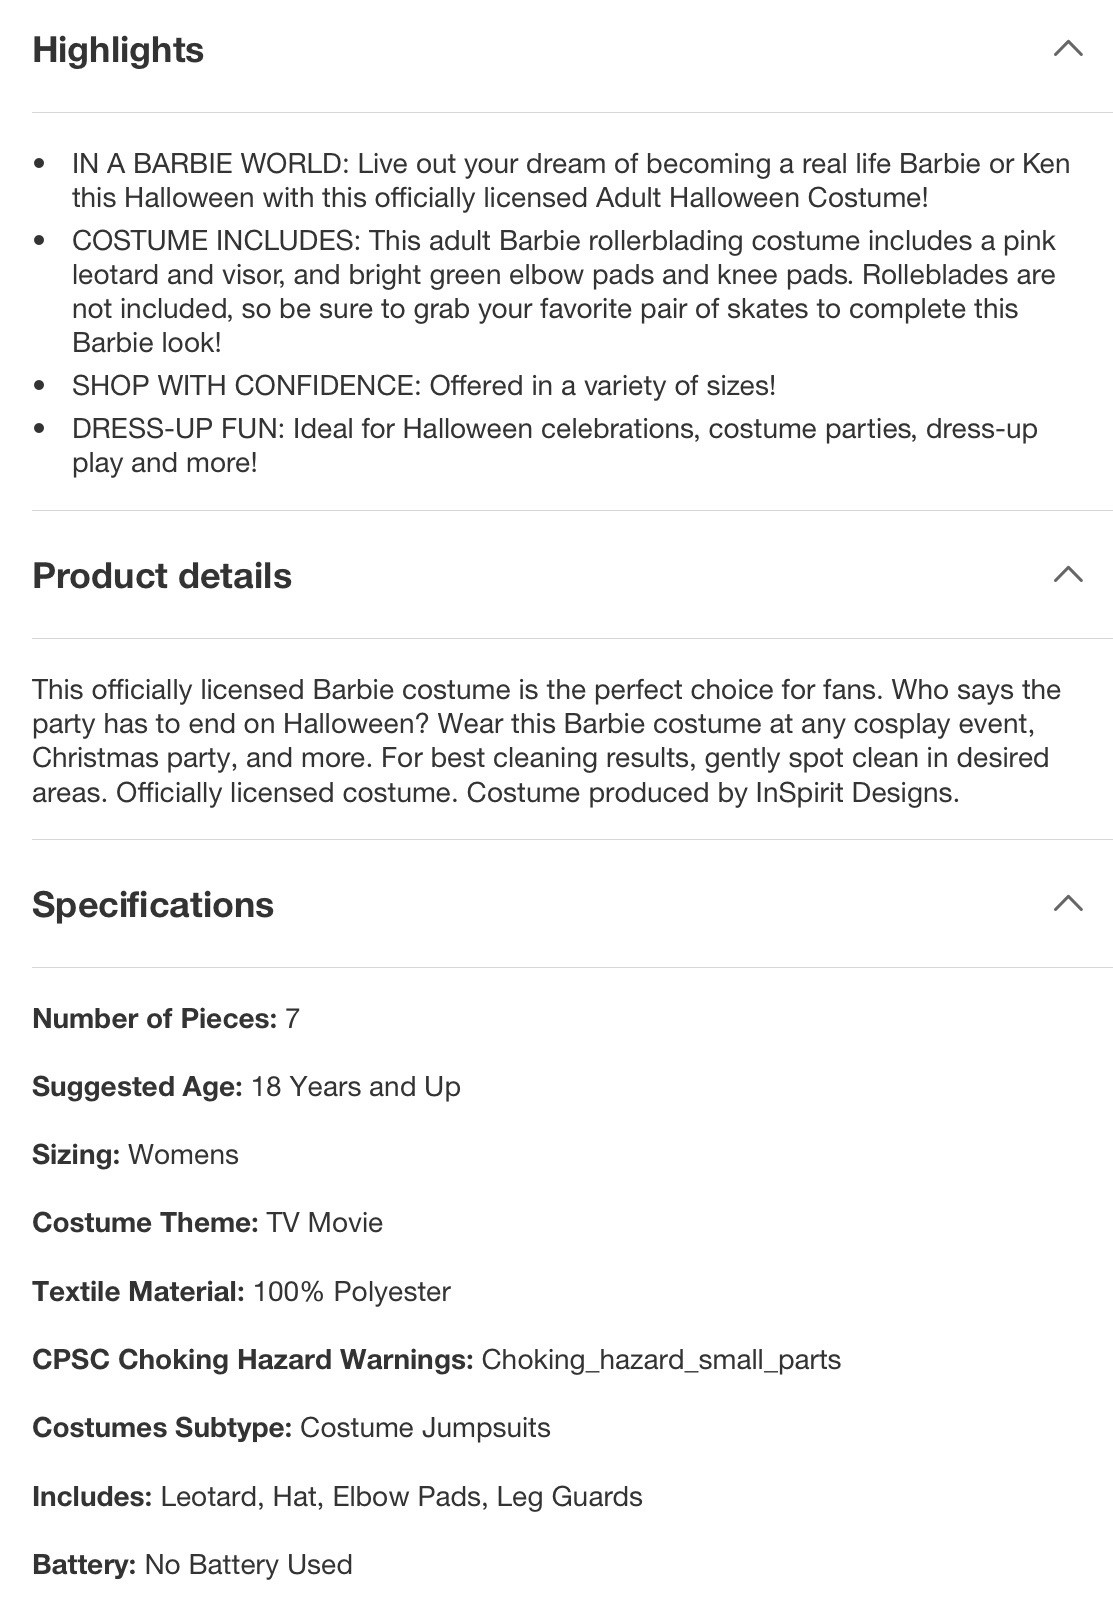Collapse the Product details chevron

click(1068, 574)
